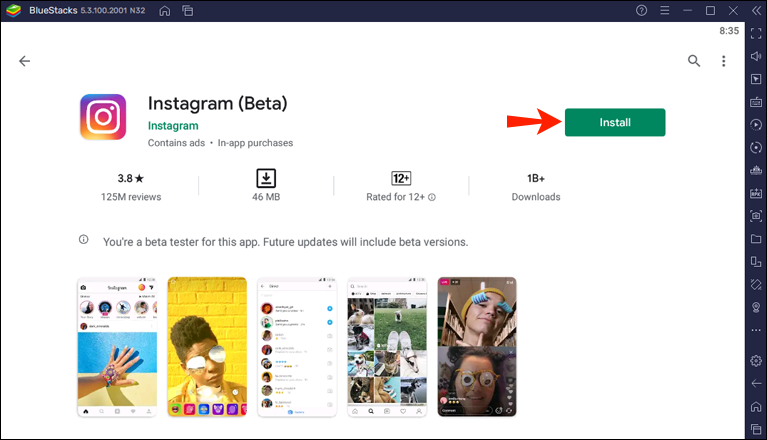Open the Instagram feed screenshot thumbnail
Screen dimensions: 767x440
coord(117,347)
